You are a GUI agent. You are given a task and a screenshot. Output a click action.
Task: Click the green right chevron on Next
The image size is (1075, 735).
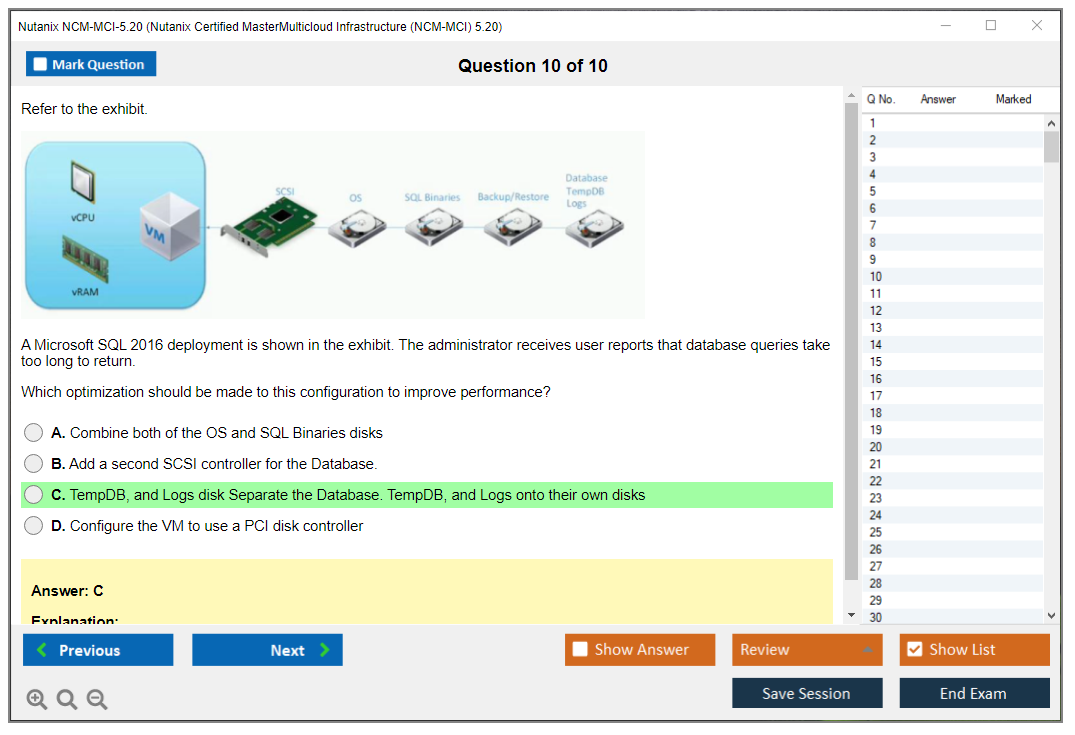point(325,650)
